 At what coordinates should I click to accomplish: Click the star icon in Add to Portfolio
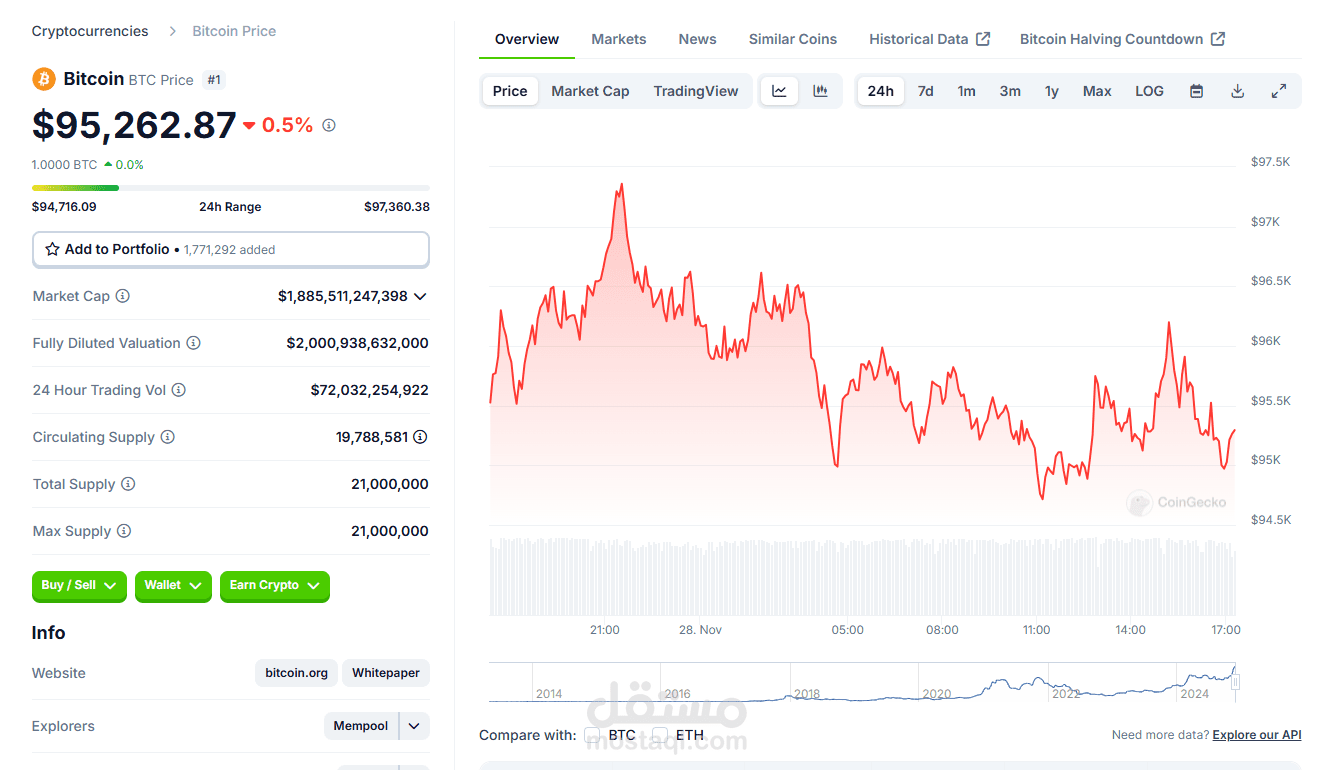[x=52, y=250]
